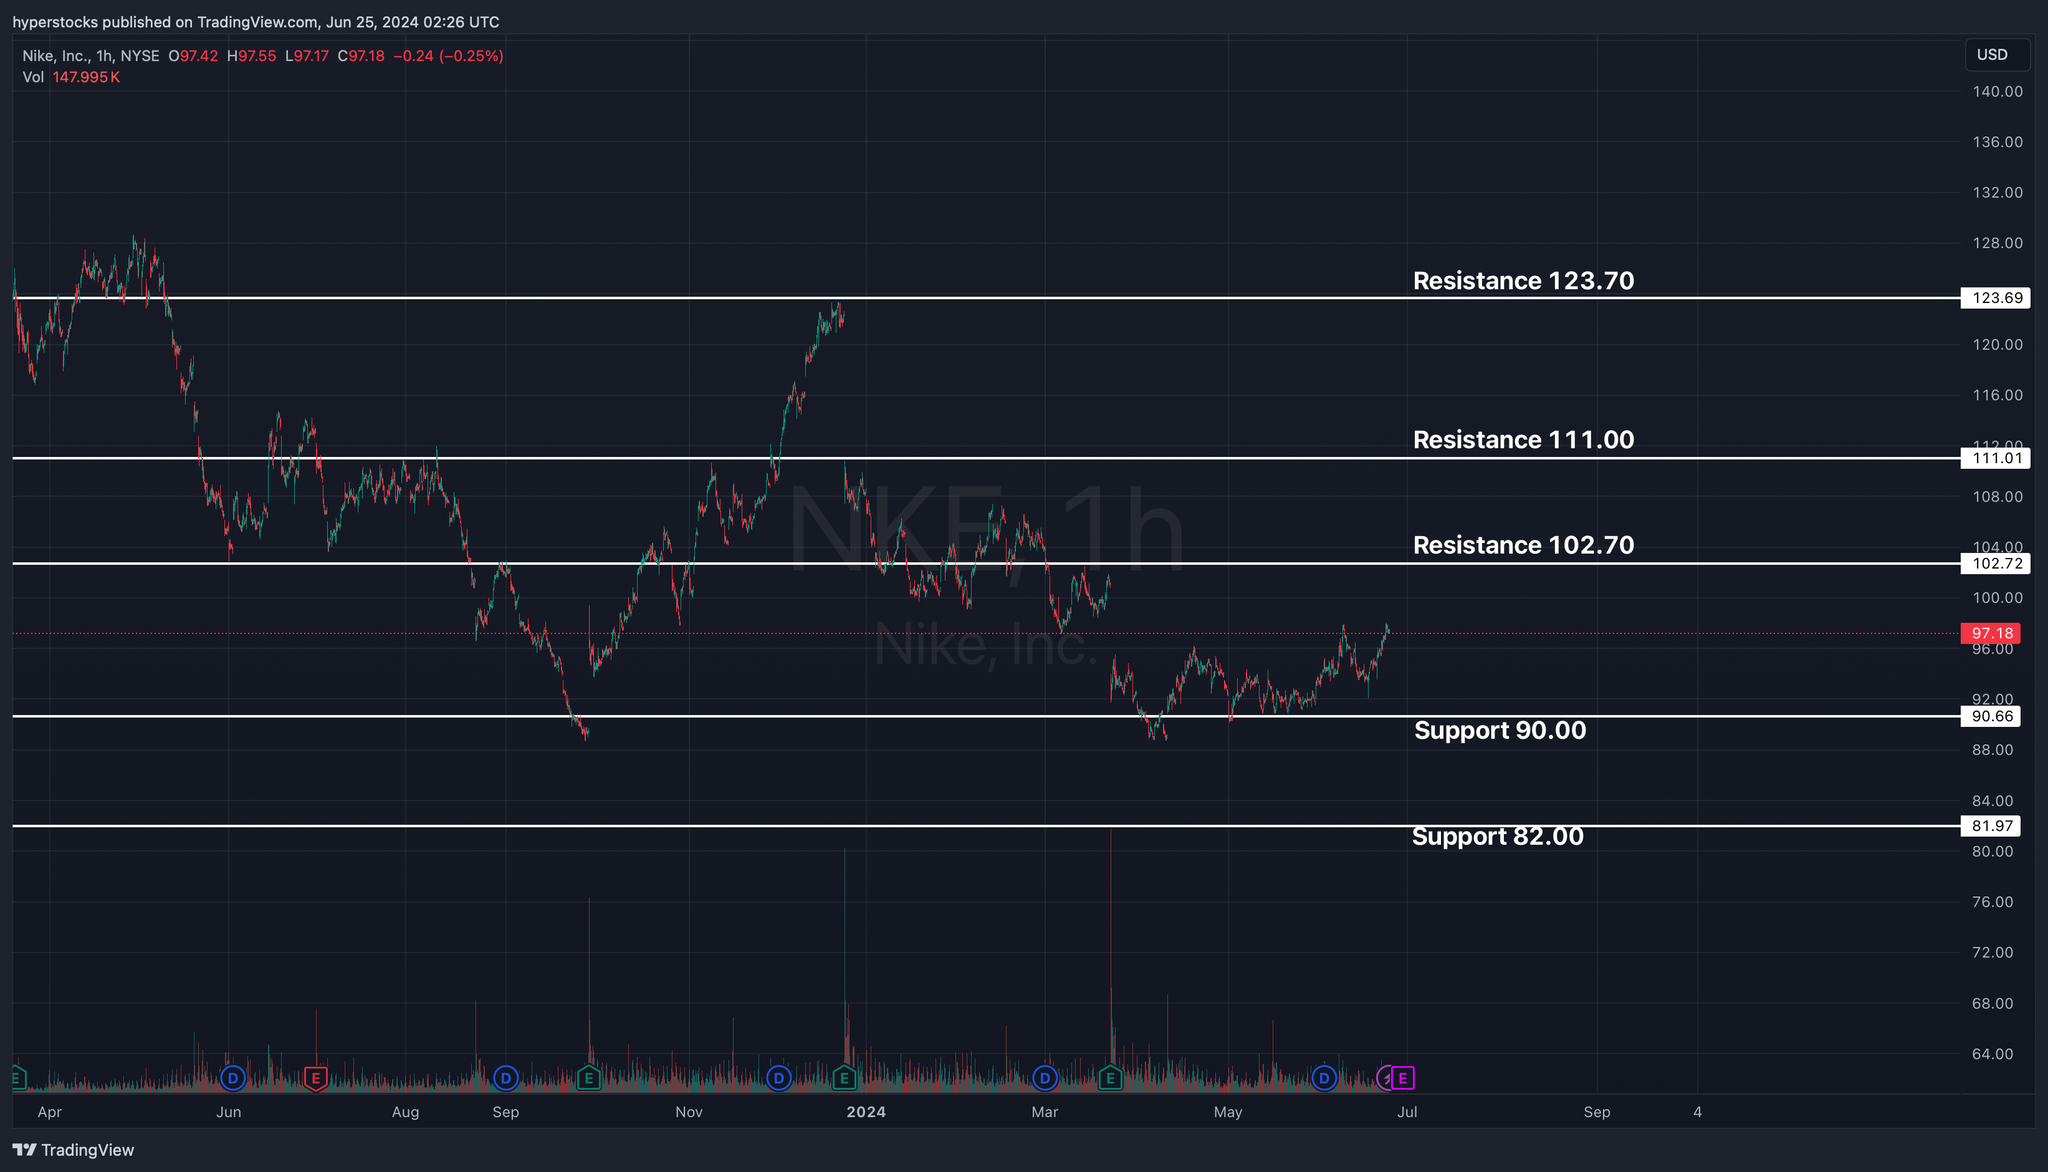The height and width of the screenshot is (1172, 2048).
Task: Click the 123.69 price axis label
Action: point(1994,298)
